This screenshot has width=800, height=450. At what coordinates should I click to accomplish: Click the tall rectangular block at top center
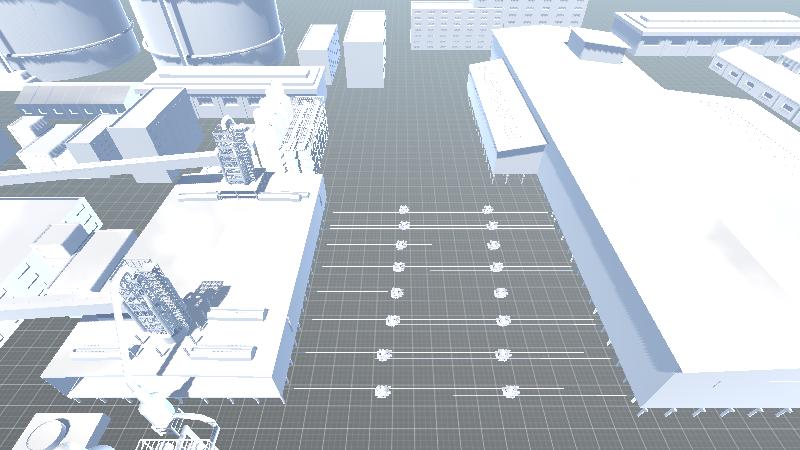[364, 48]
